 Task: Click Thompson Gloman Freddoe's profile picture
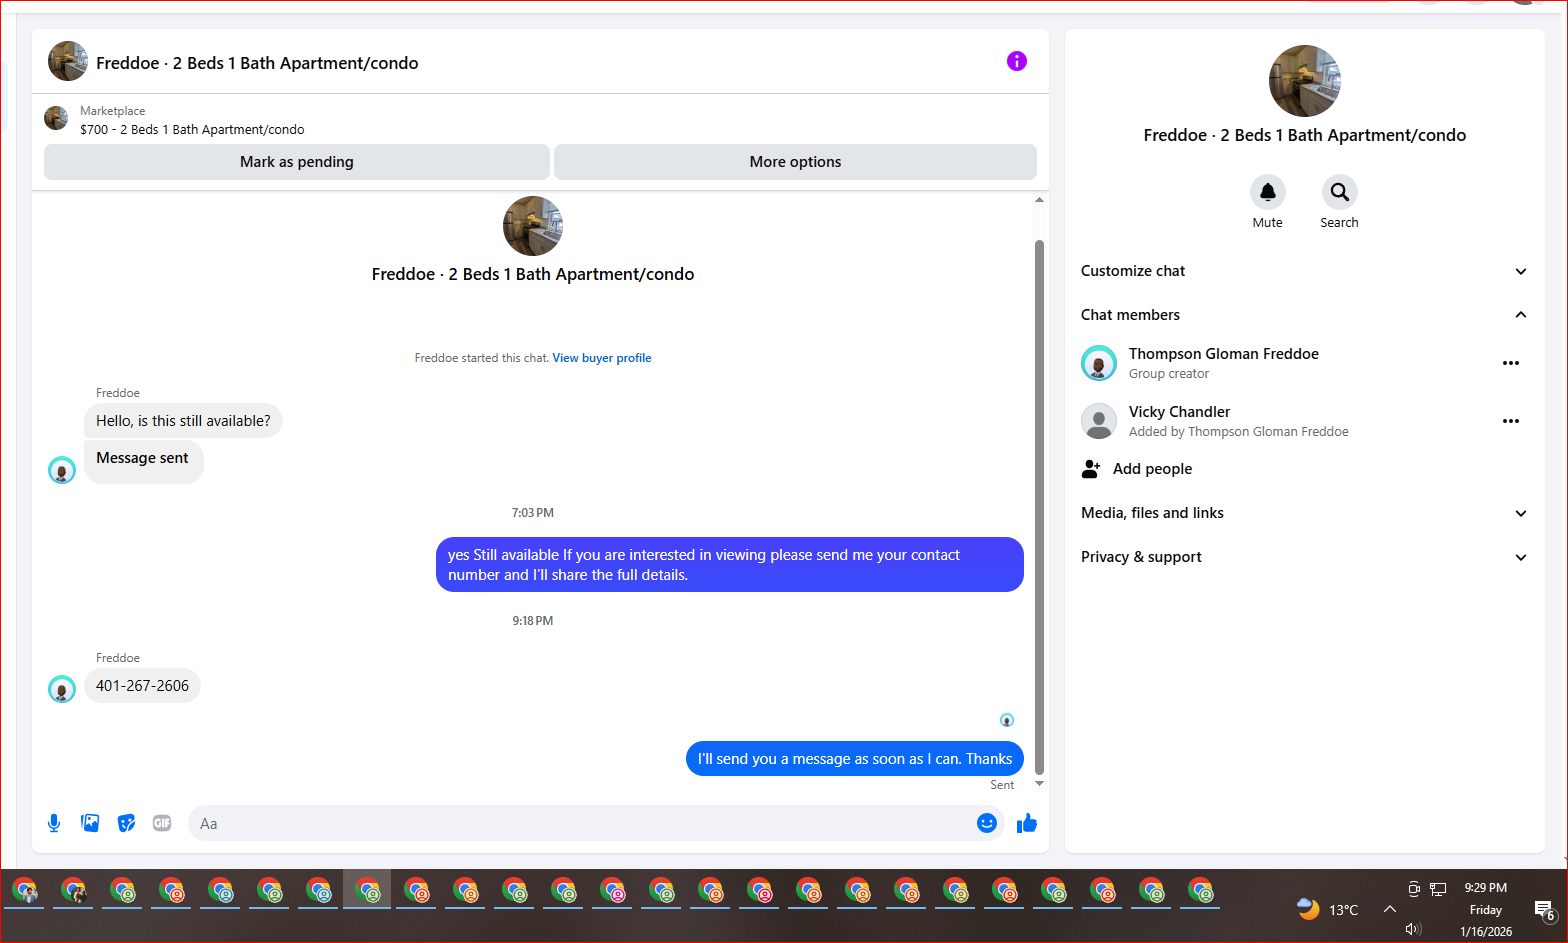(x=1099, y=363)
